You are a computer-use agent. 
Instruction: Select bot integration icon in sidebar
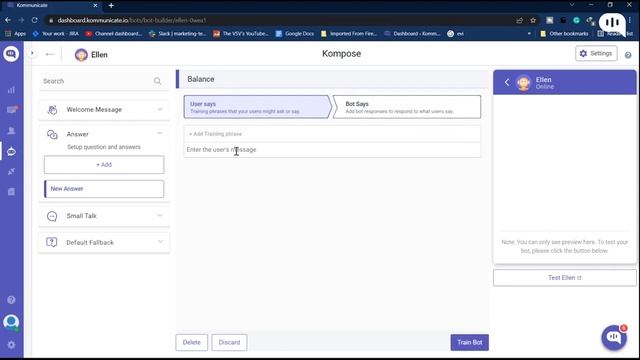click(x=11, y=151)
